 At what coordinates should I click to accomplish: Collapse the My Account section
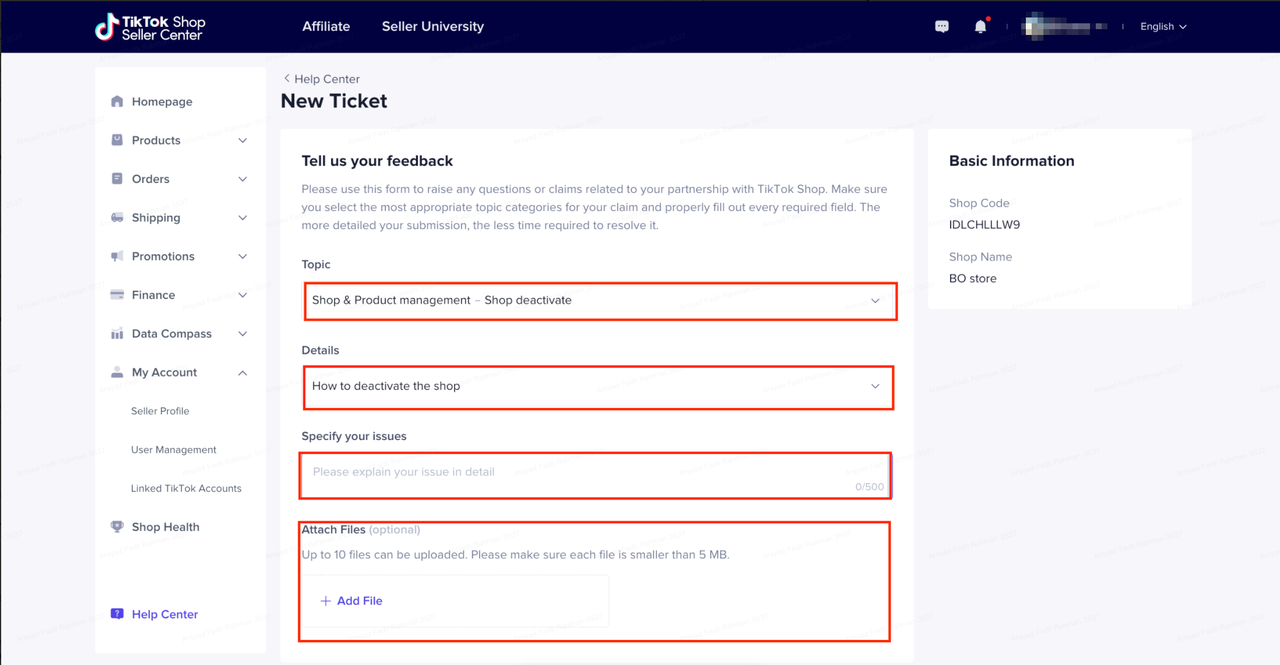(242, 373)
